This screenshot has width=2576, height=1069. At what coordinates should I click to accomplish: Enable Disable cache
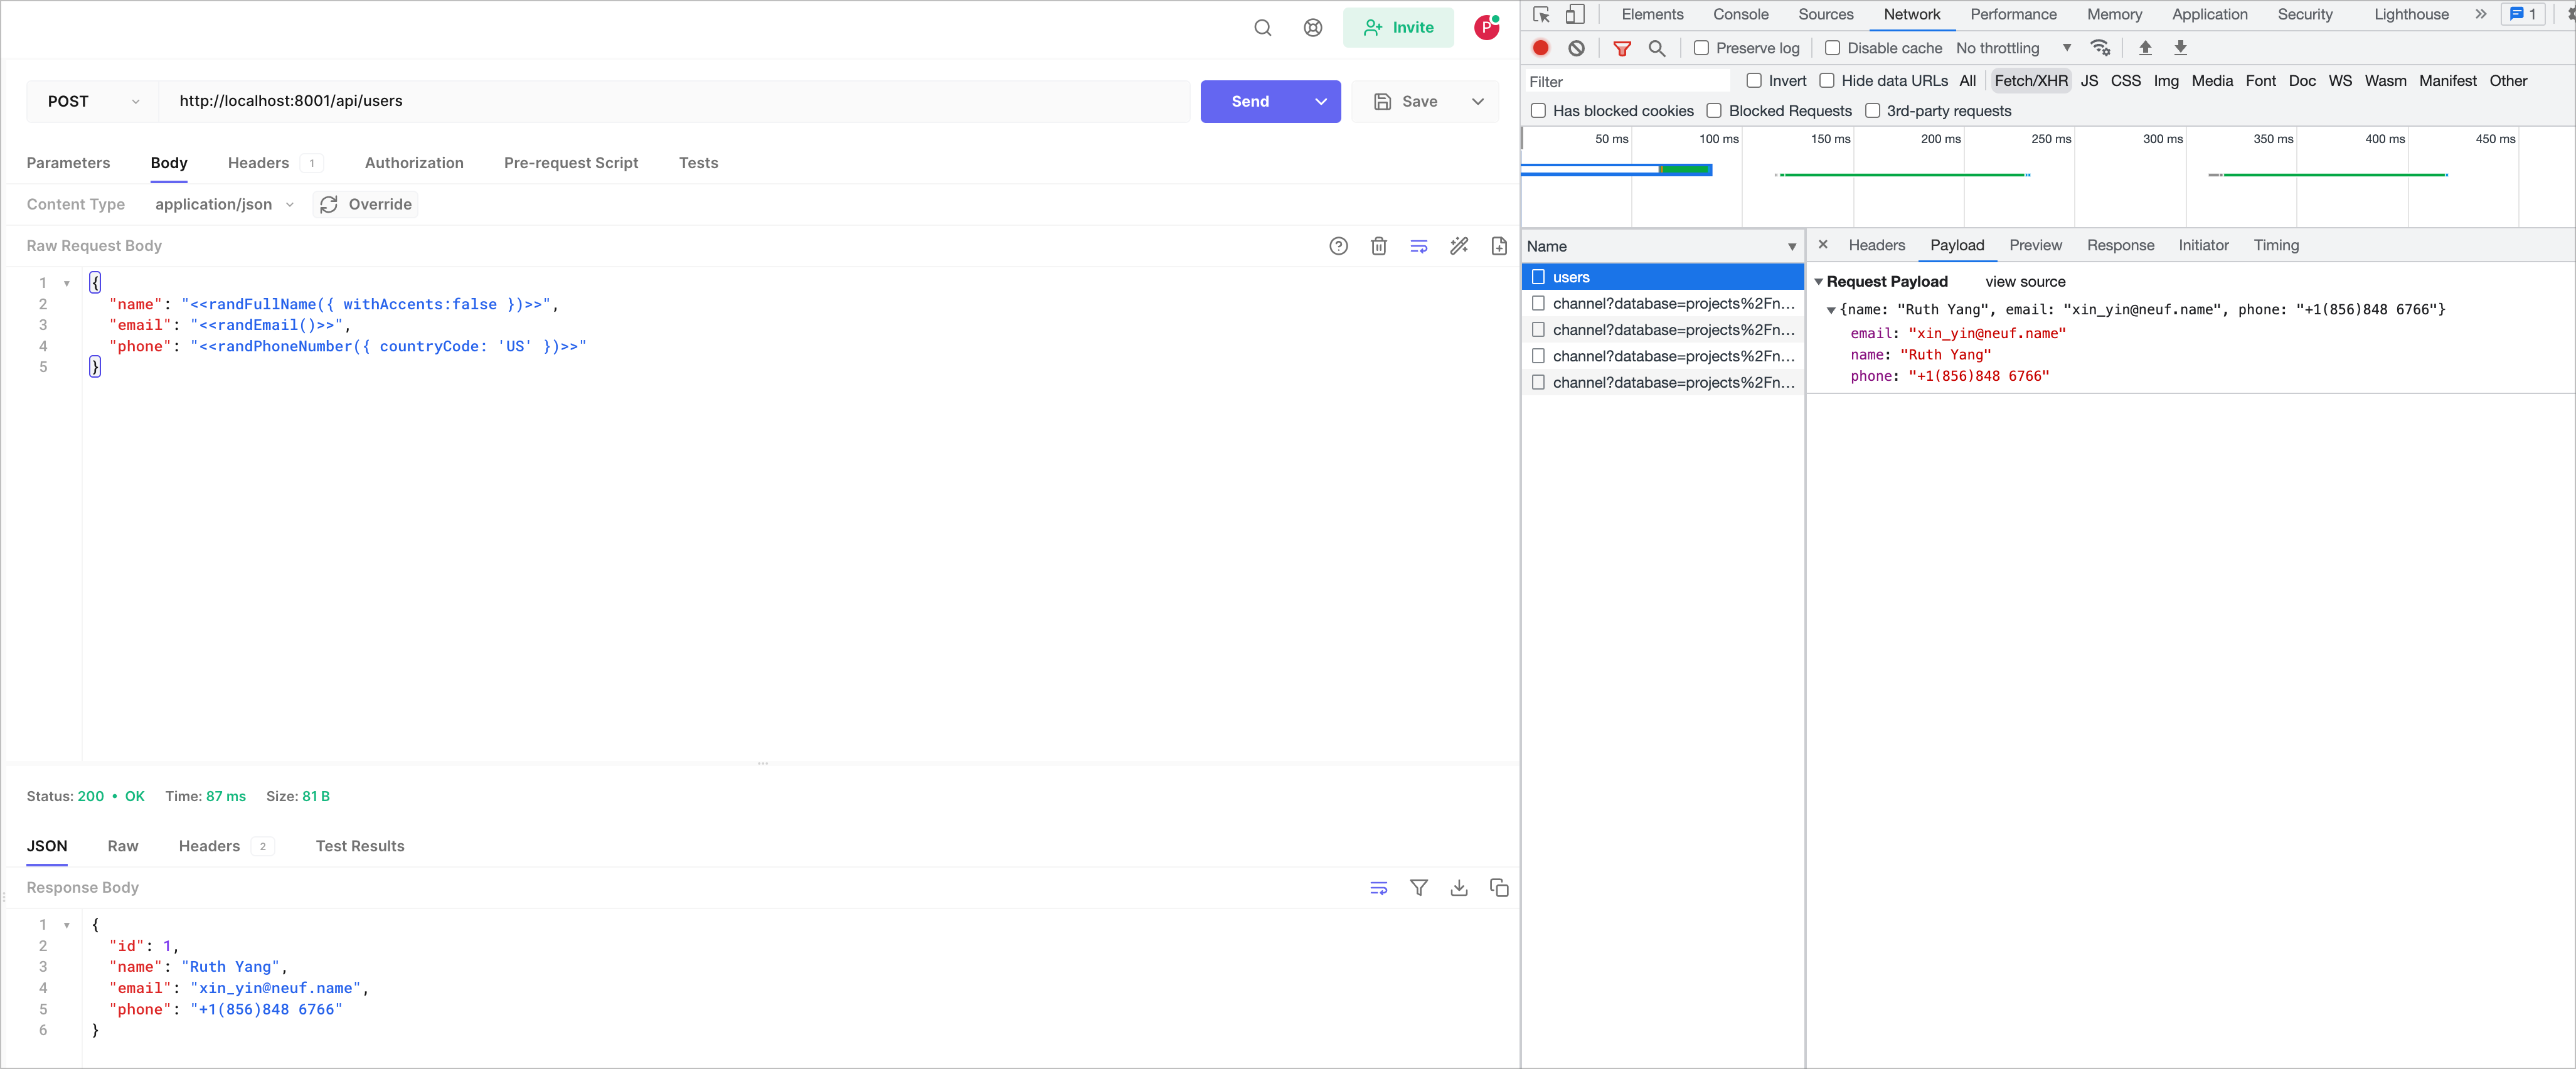tap(1833, 48)
